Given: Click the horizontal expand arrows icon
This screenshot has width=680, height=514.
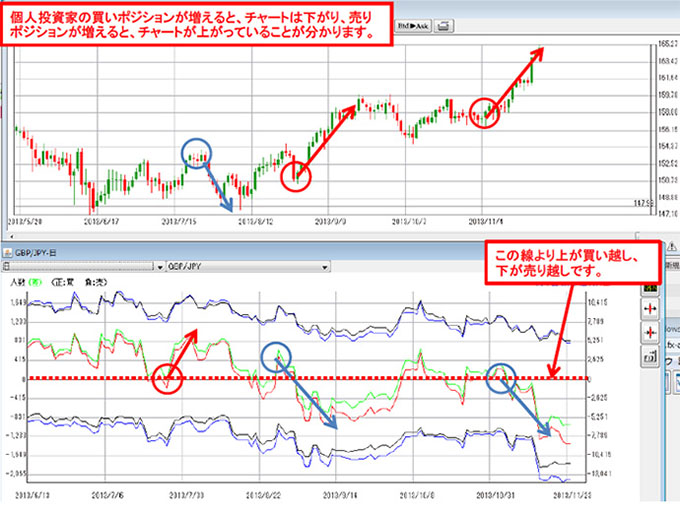Looking at the screenshot, I should [x=651, y=310].
